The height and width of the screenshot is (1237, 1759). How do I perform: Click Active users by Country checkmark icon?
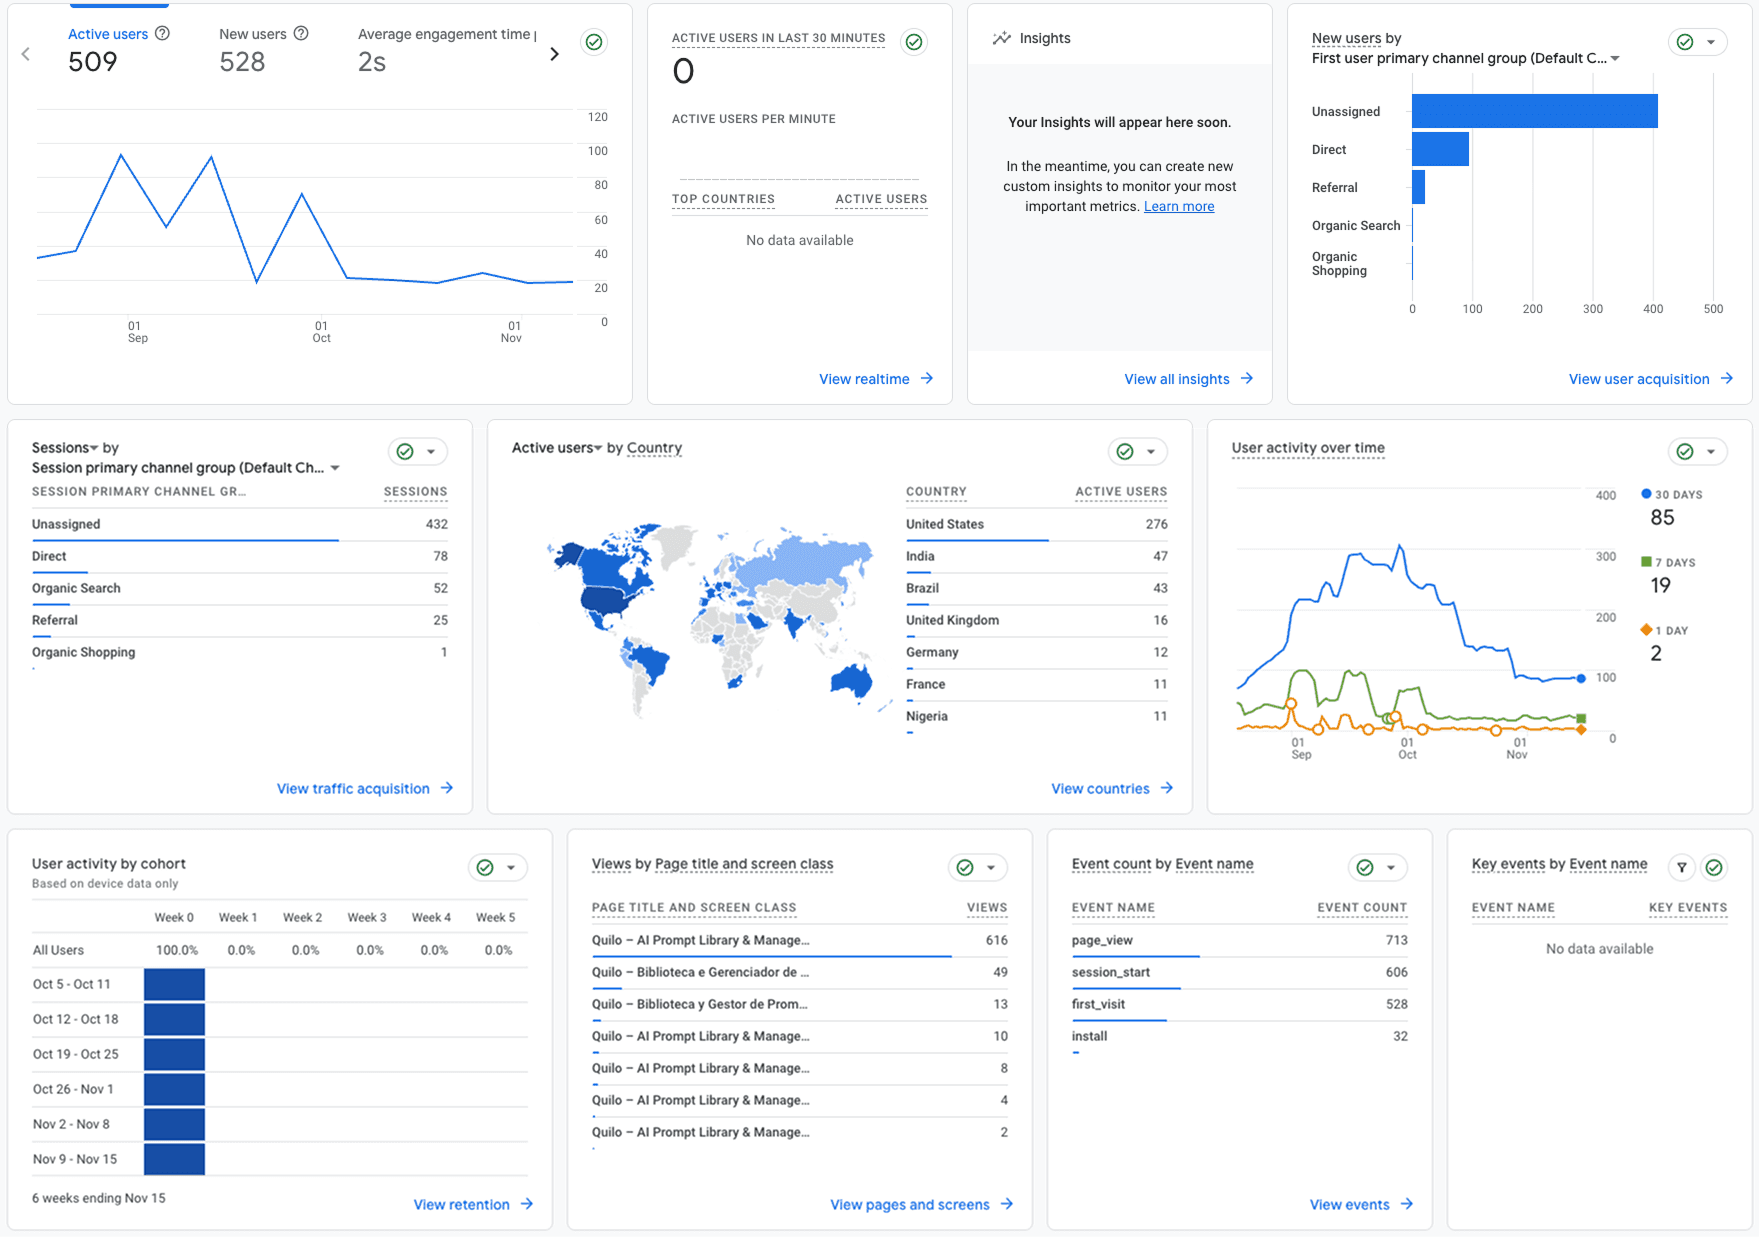pos(1125,452)
